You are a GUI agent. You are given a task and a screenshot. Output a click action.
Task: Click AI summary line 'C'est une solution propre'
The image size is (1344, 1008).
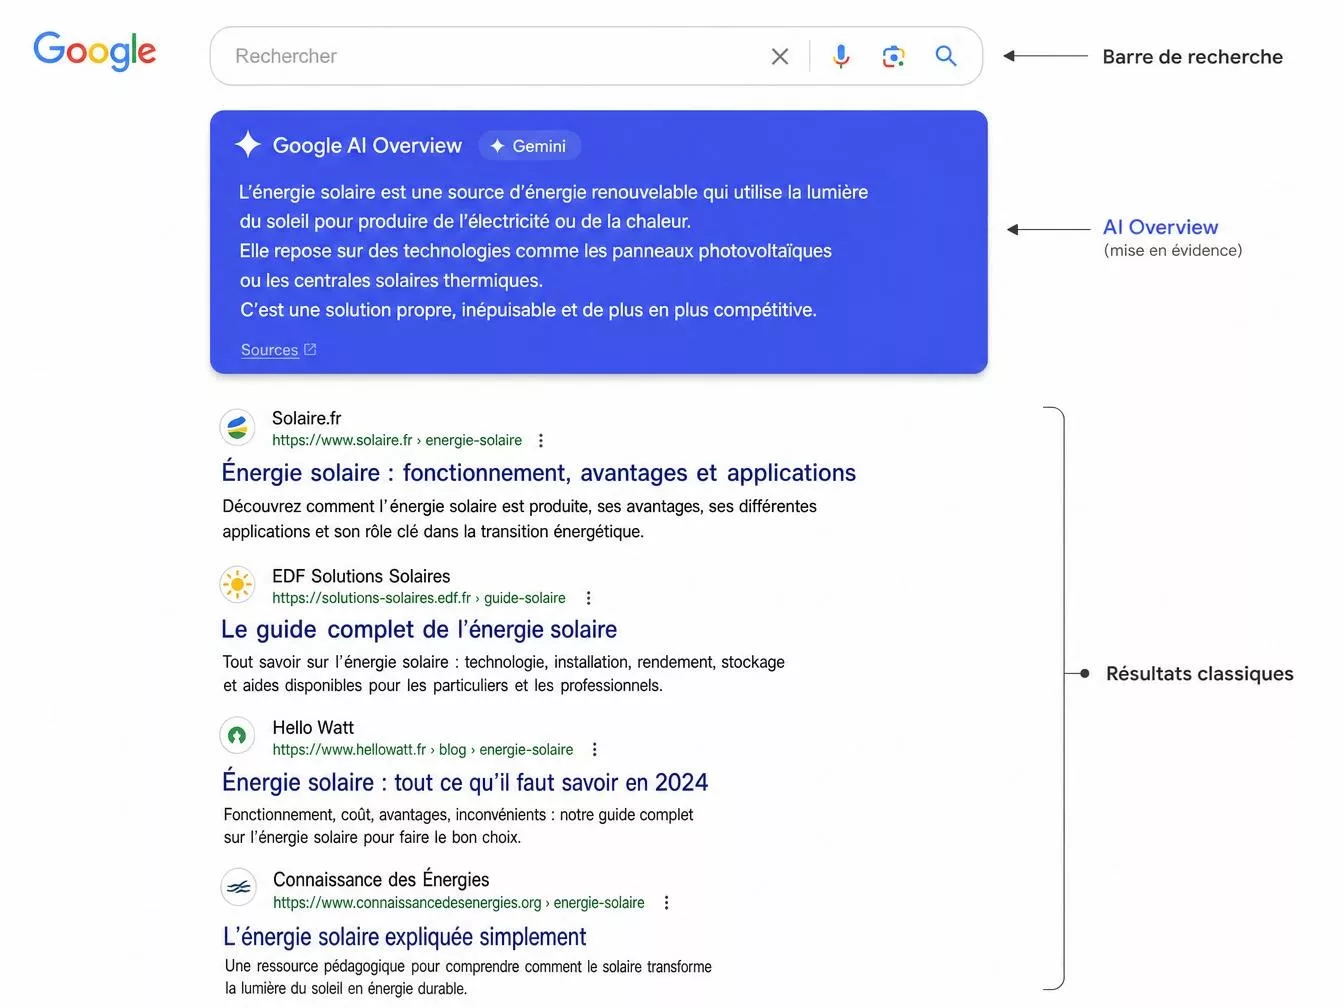pyautogui.click(x=528, y=310)
